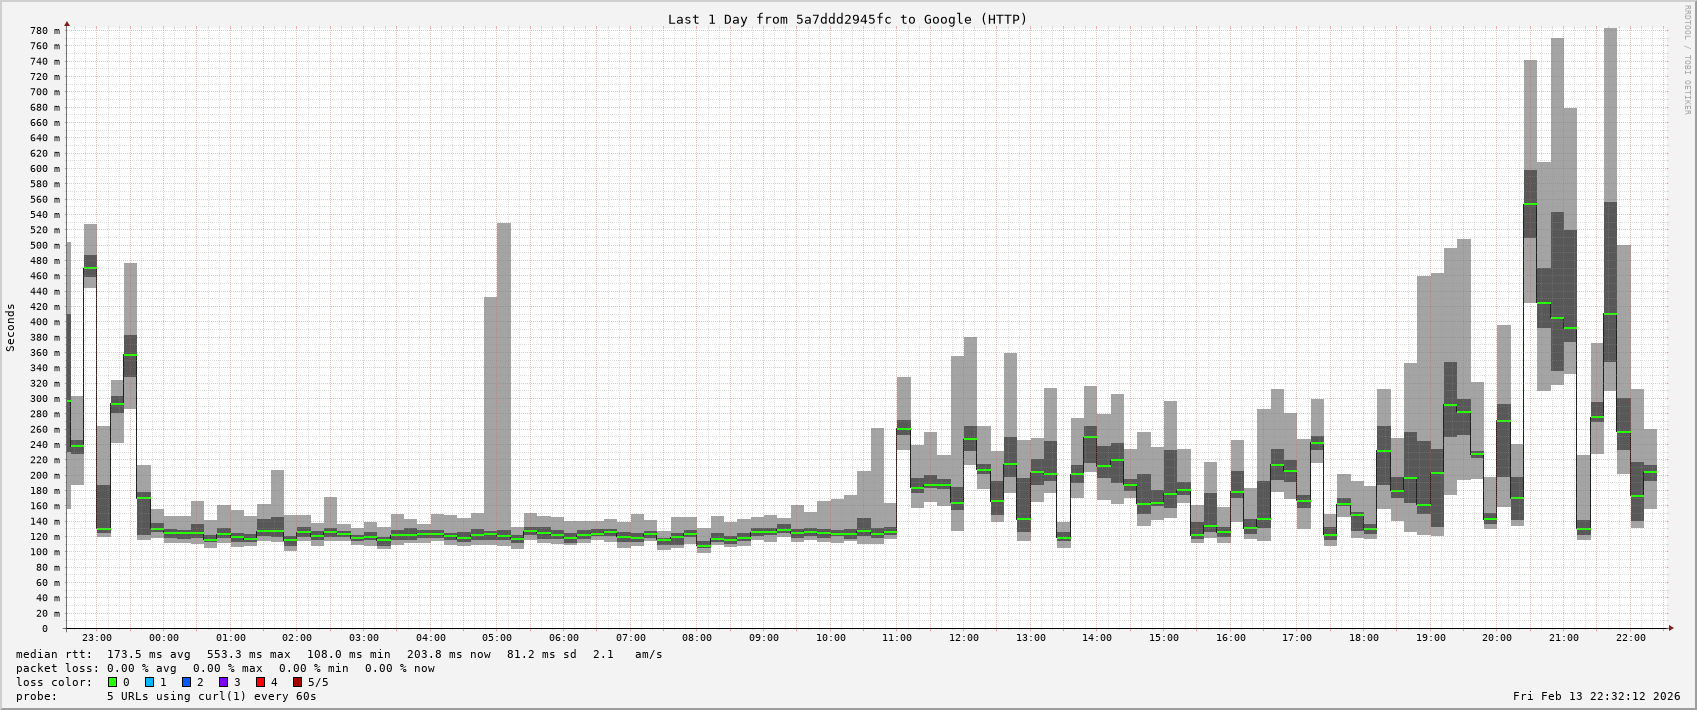This screenshot has width=1697, height=710.
Task: Click the 11:00 time axis label
Action: click(897, 638)
